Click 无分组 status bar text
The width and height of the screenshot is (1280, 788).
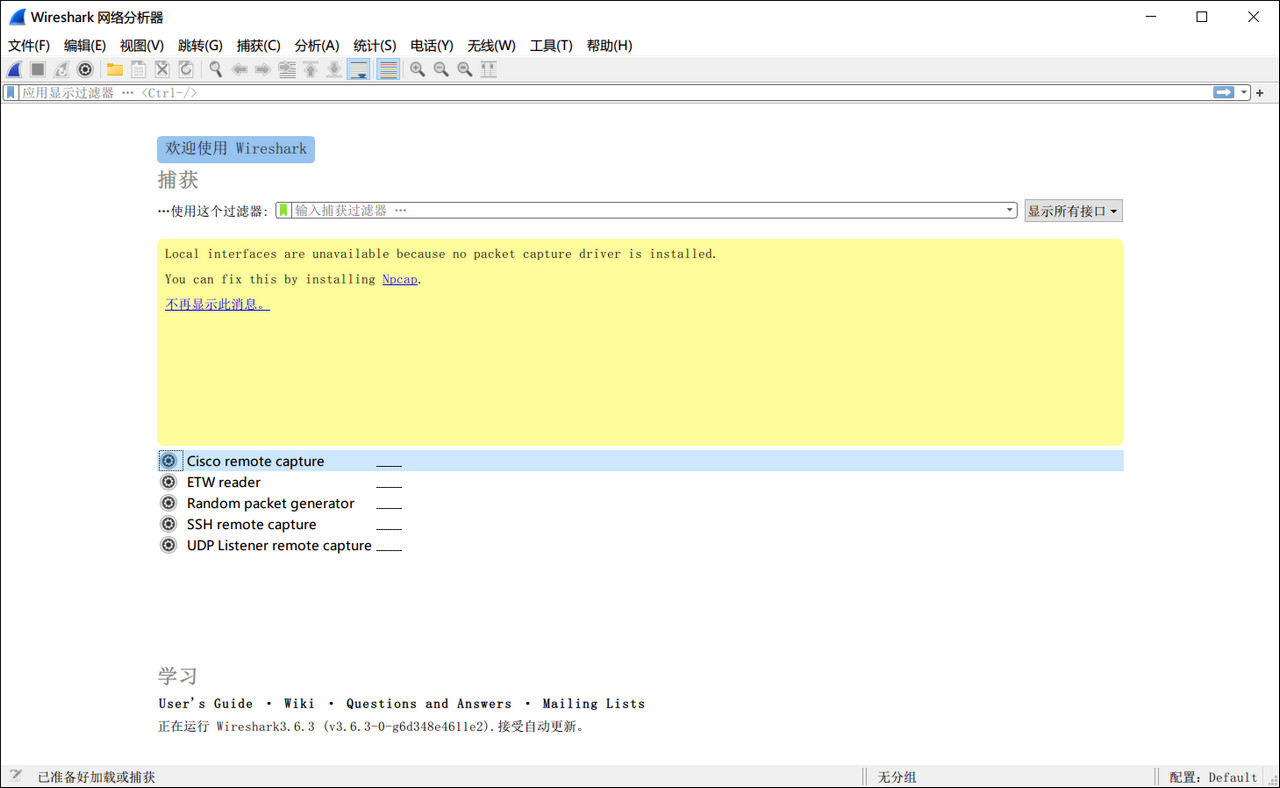pos(897,777)
